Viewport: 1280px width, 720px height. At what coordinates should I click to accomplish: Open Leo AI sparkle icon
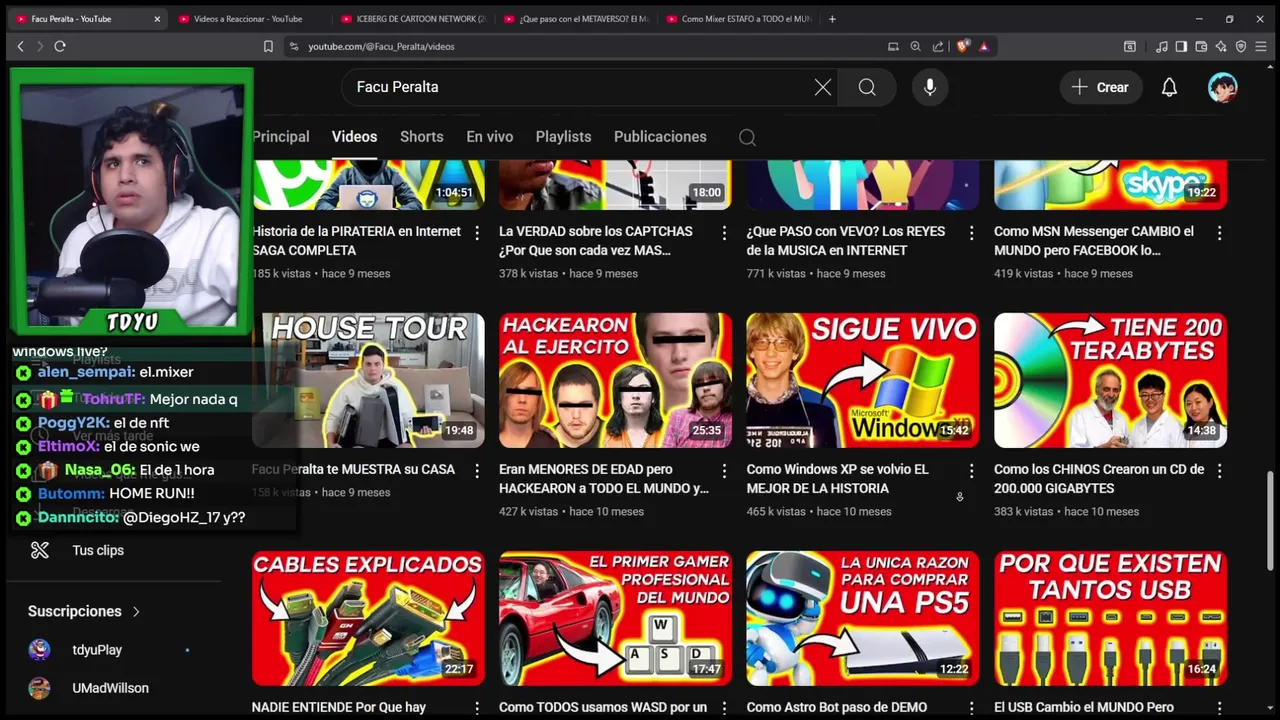(x=1221, y=46)
